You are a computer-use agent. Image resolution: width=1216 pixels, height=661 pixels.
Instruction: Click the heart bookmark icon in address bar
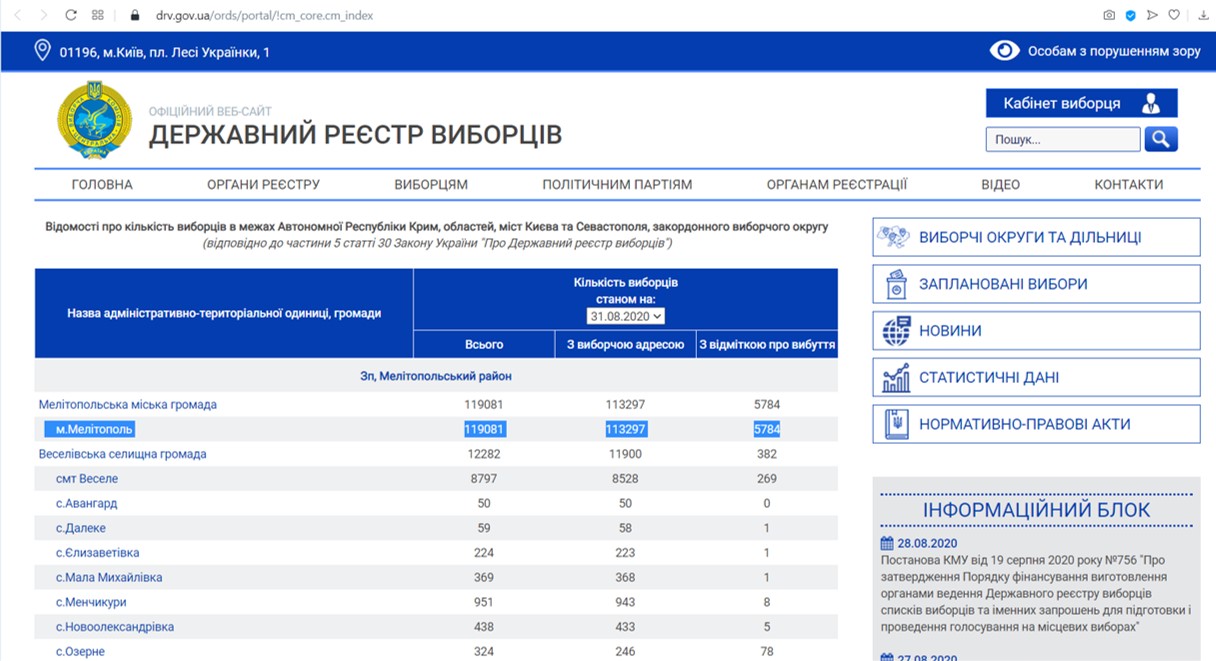click(1174, 16)
